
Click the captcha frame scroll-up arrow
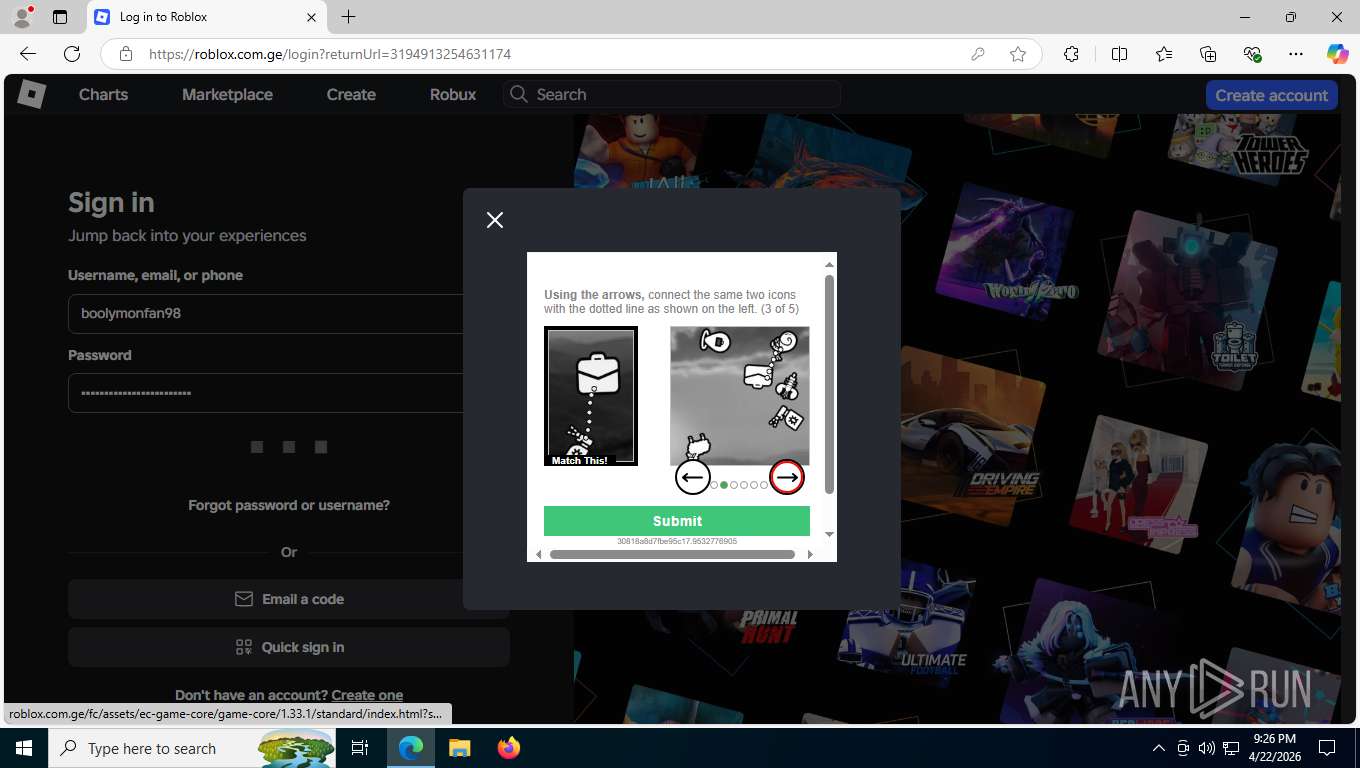tap(829, 264)
